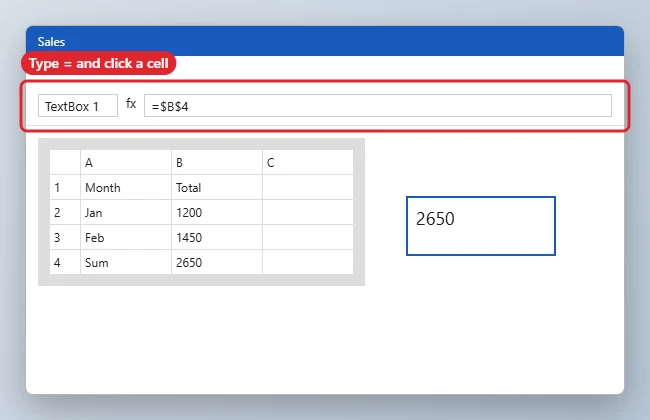This screenshot has width=650, height=420.
Task: Click the select-all corner cell of grid
Action: [x=65, y=163]
